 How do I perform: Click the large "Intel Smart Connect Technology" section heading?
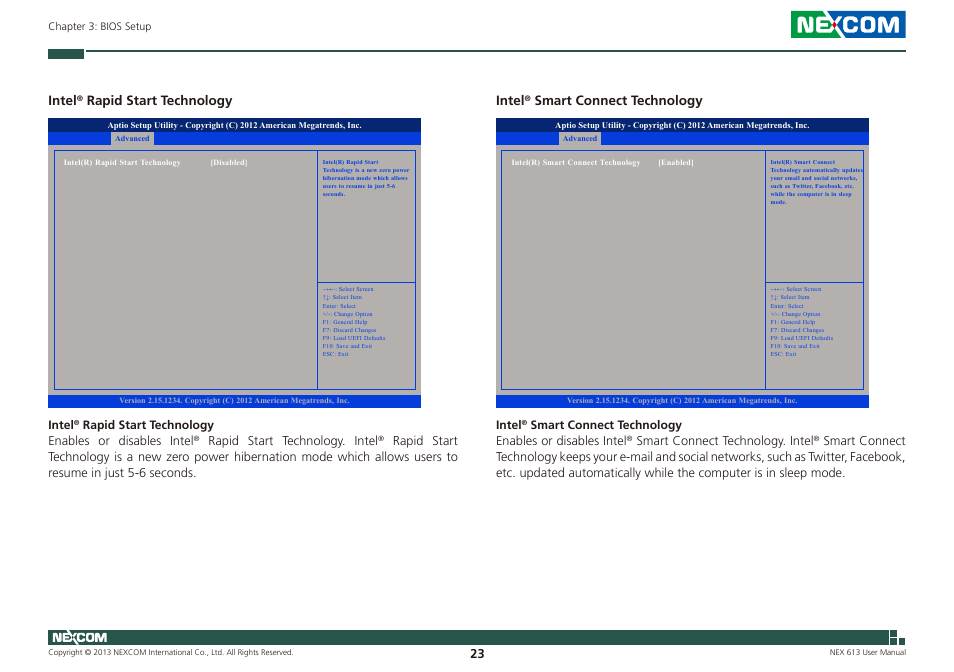[599, 100]
